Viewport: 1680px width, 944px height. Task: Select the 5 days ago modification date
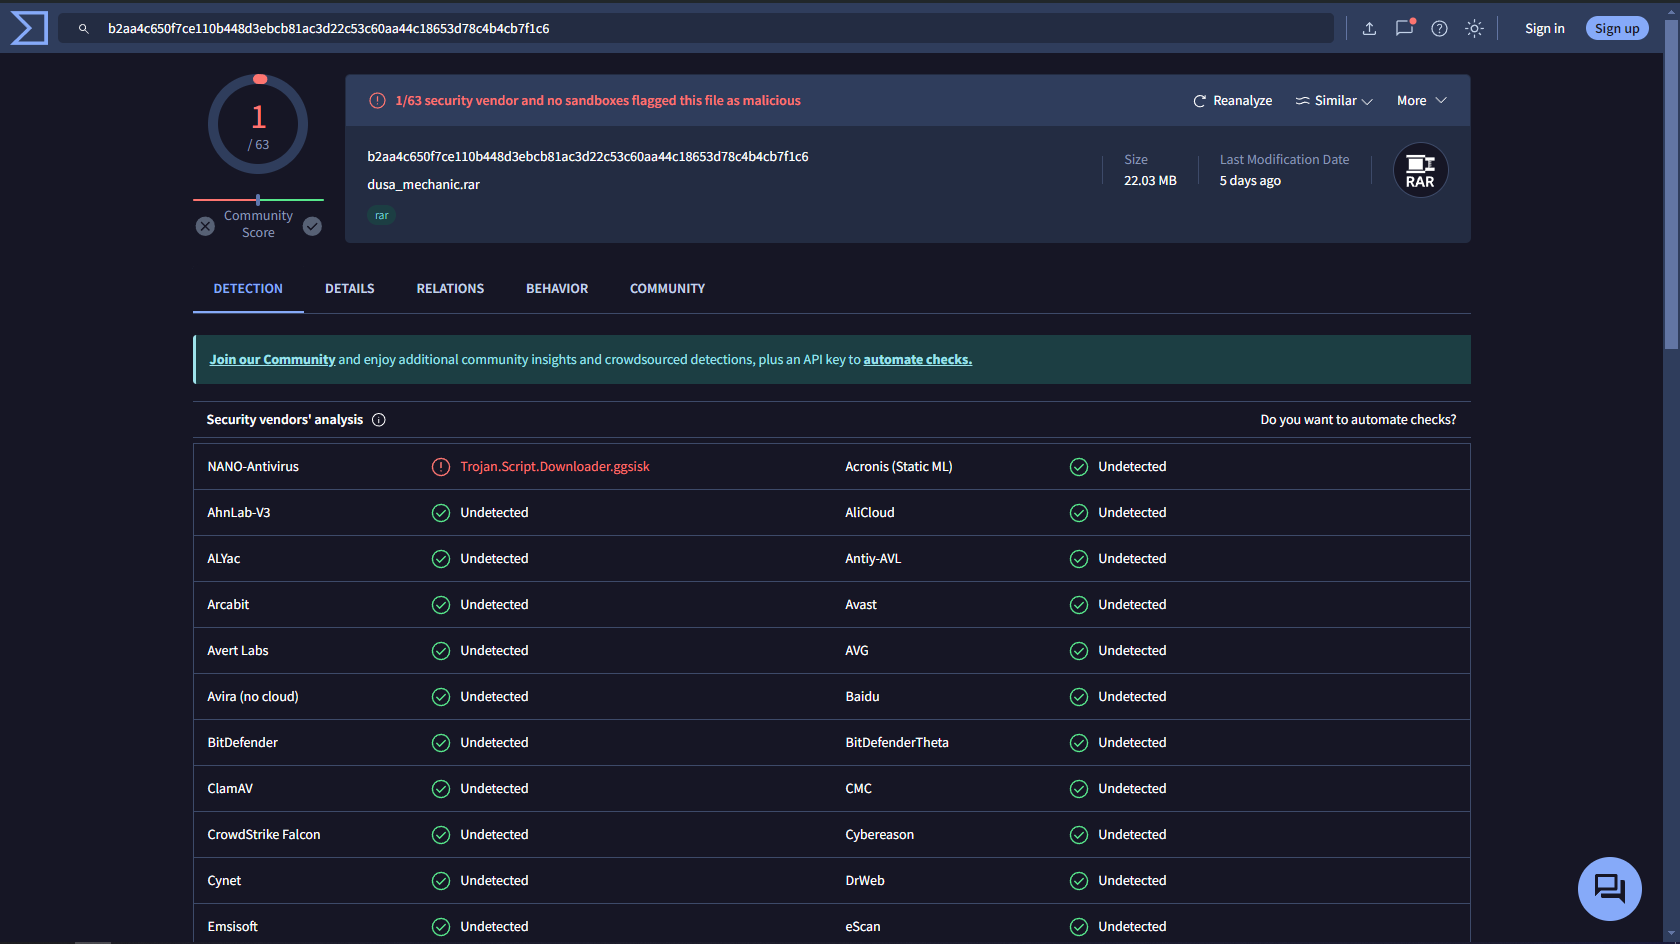point(1250,181)
